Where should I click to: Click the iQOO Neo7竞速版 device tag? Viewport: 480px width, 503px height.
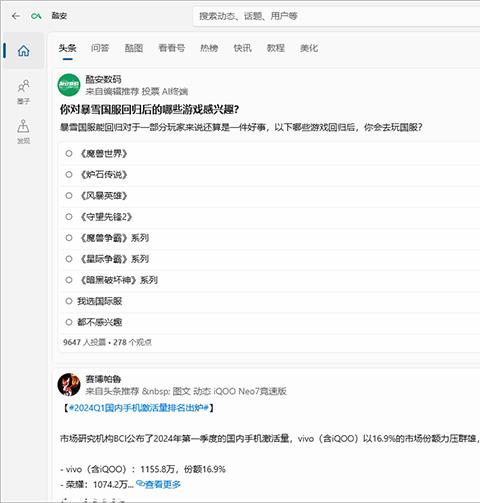point(250,391)
